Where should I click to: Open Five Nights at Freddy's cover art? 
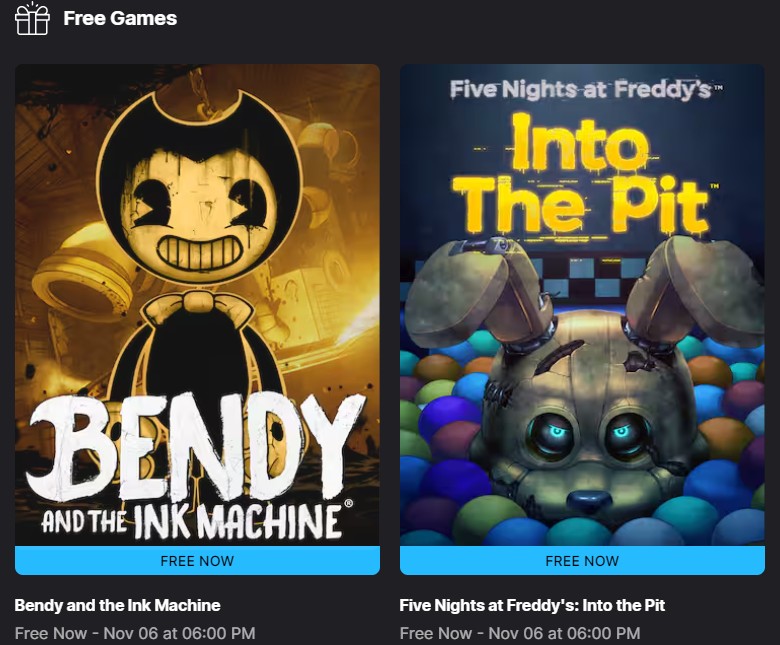582,305
